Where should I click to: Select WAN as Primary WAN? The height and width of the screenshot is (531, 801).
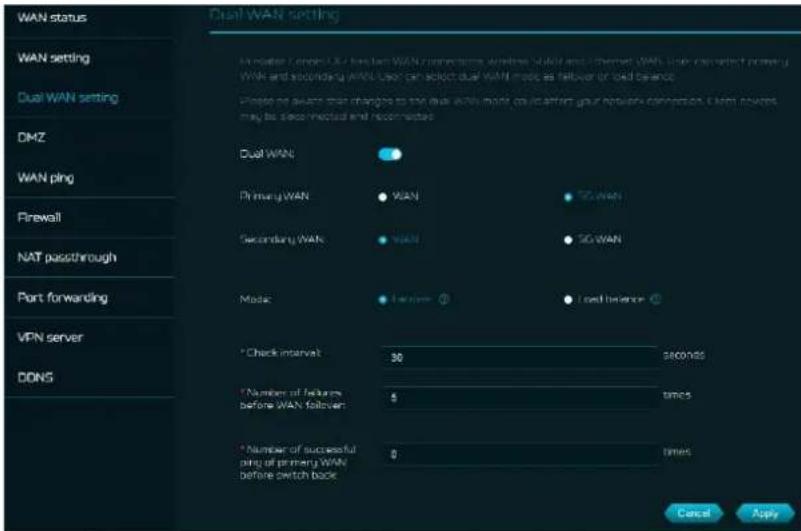tap(383, 197)
